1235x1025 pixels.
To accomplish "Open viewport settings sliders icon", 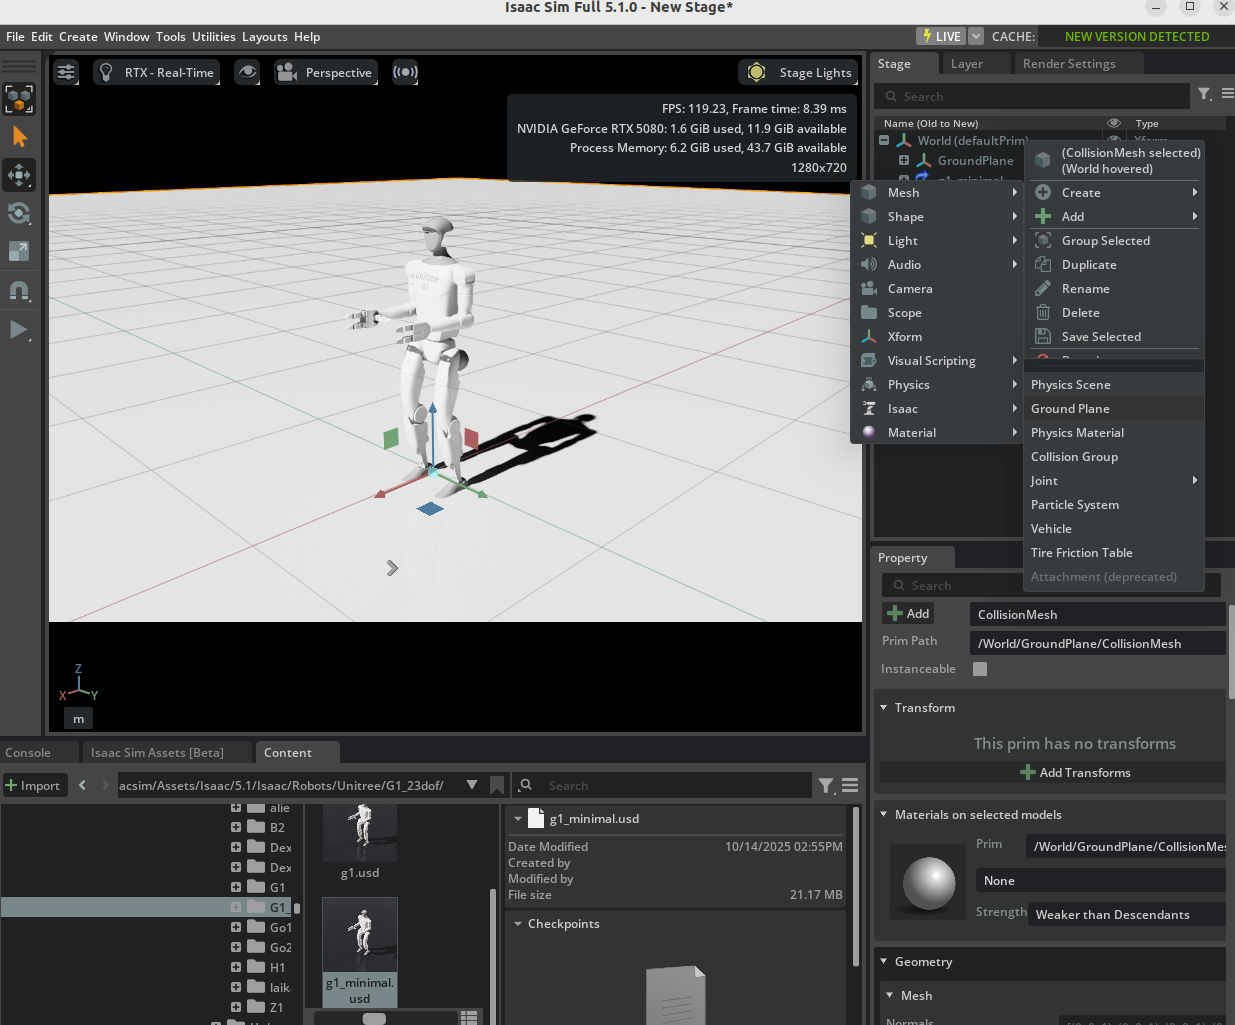I will 66,72.
